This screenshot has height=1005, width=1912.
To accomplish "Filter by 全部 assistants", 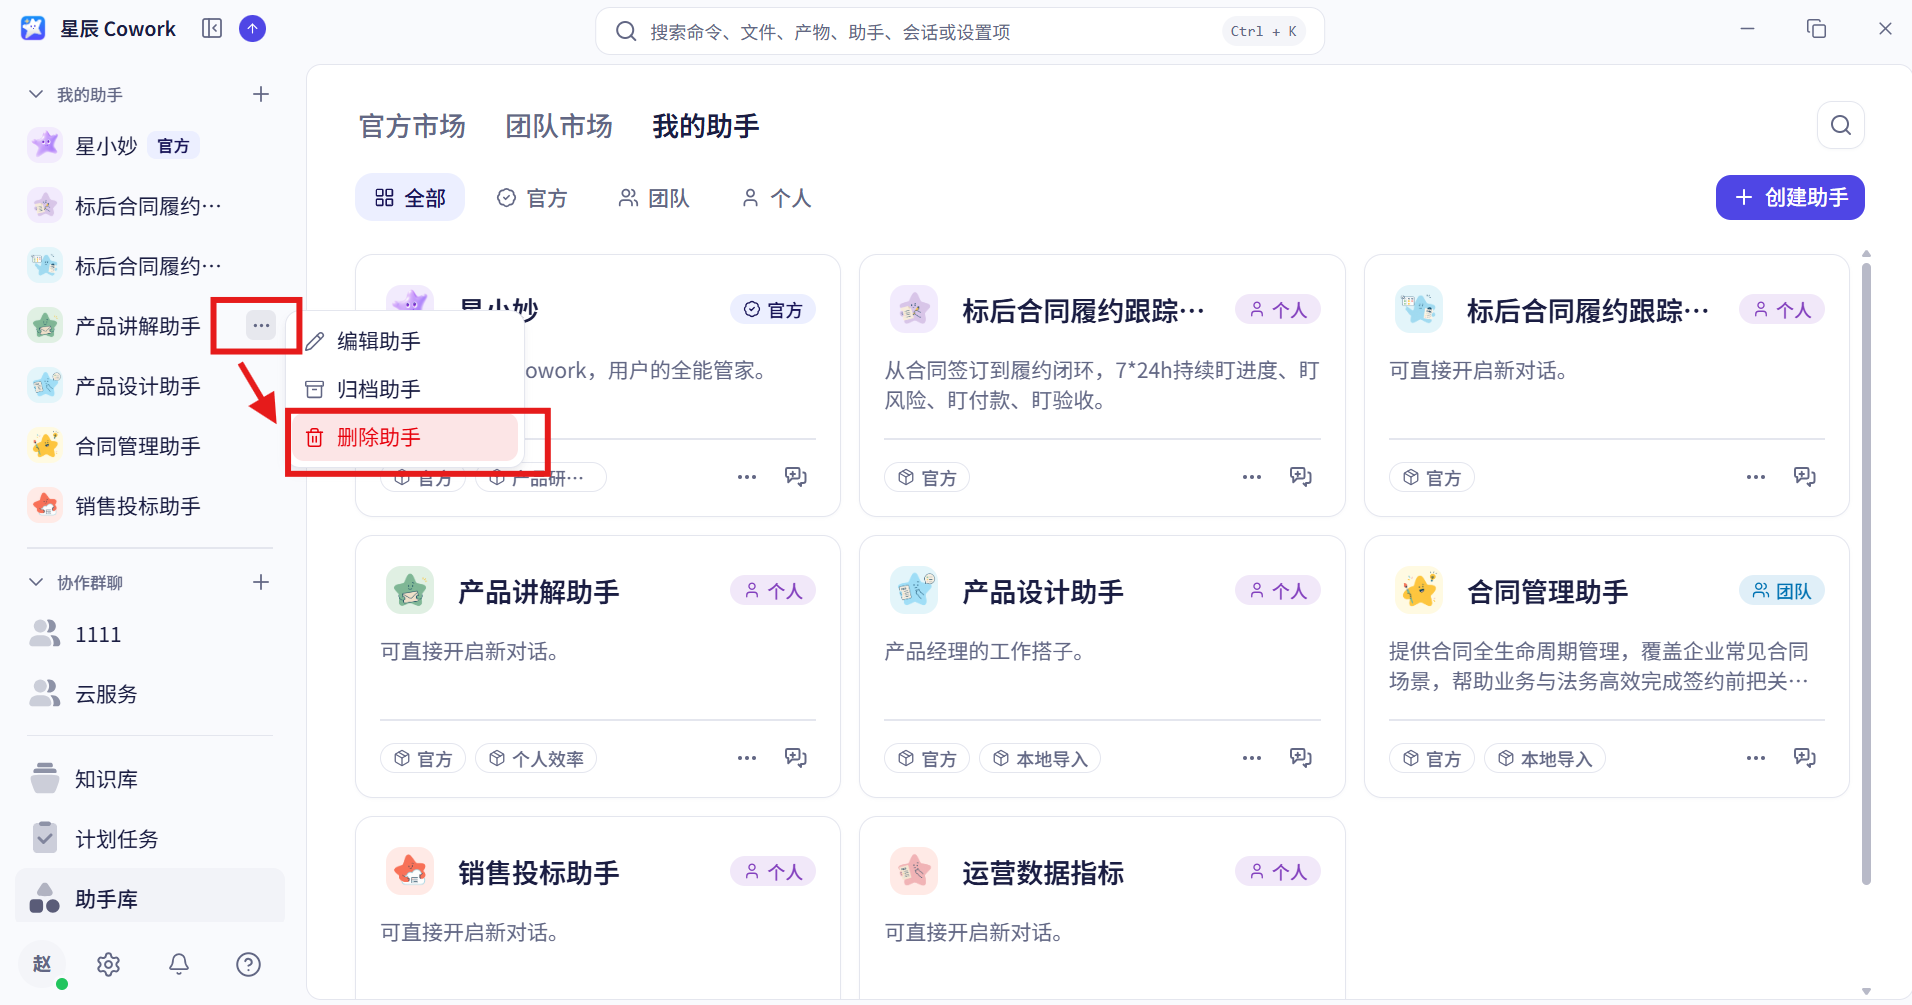I will pyautogui.click(x=410, y=198).
